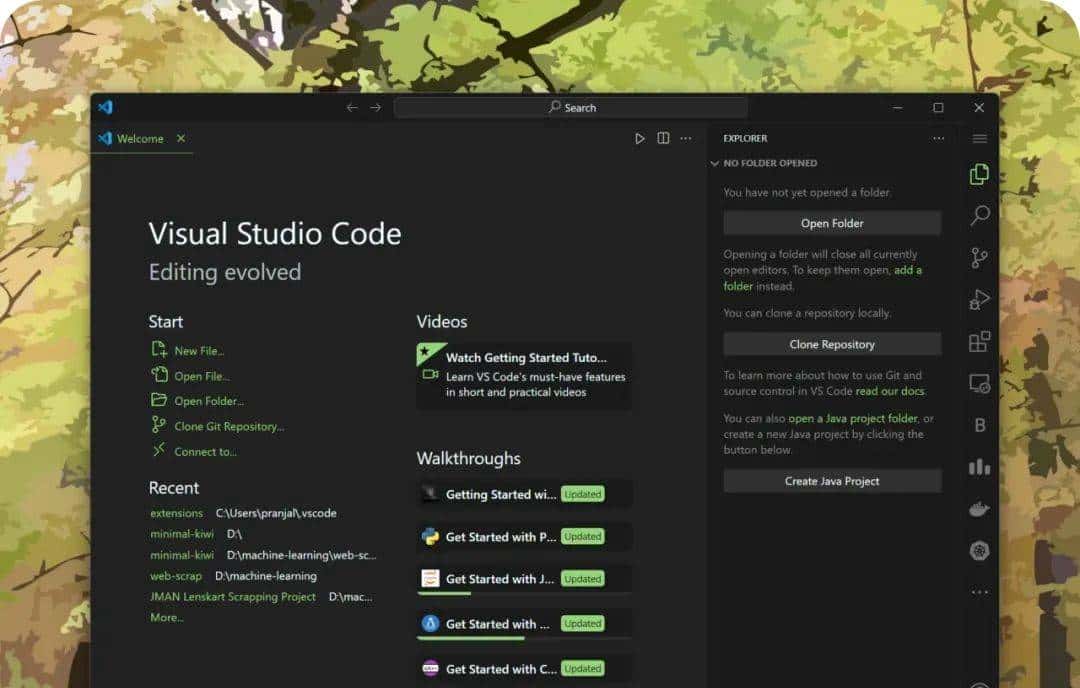Open the recent minimal-kiwi project
Viewport: 1080px width, 688px height.
(181, 533)
